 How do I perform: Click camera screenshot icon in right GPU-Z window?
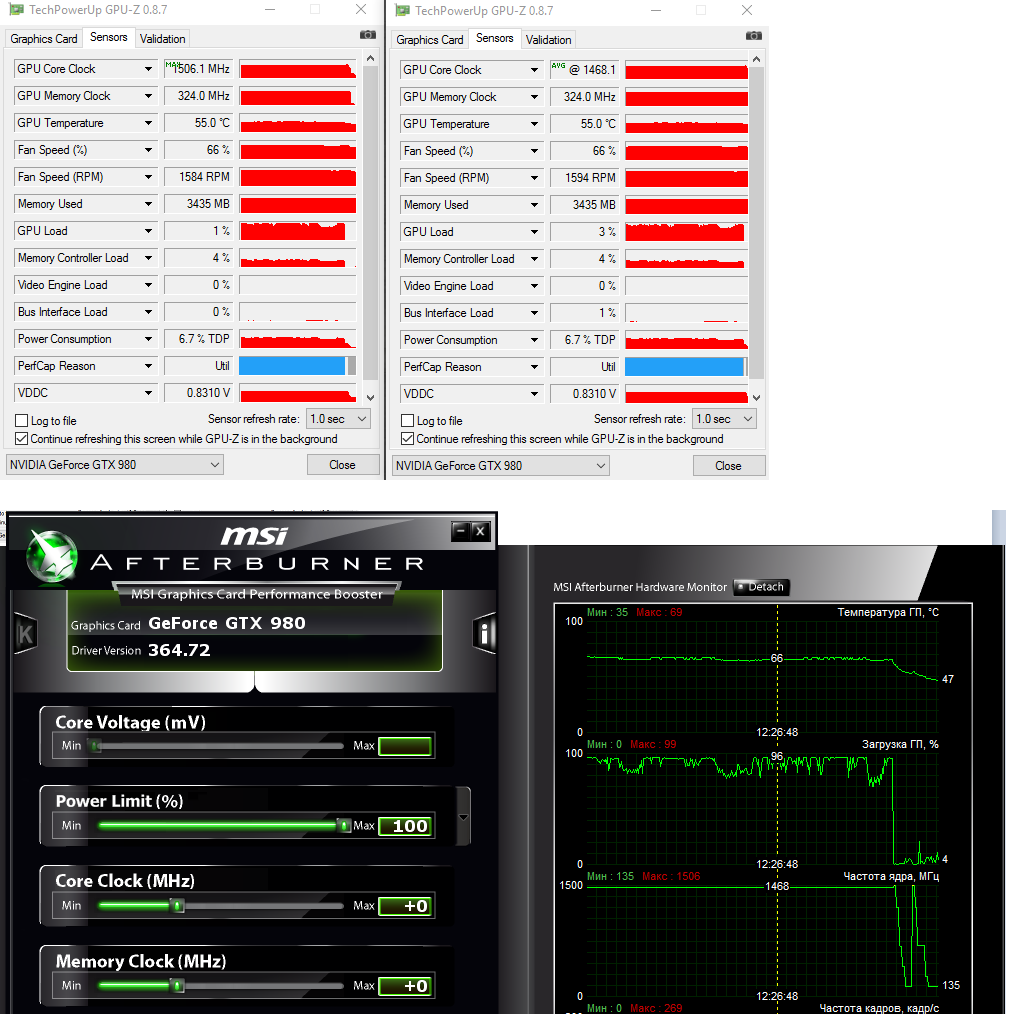pyautogui.click(x=754, y=35)
